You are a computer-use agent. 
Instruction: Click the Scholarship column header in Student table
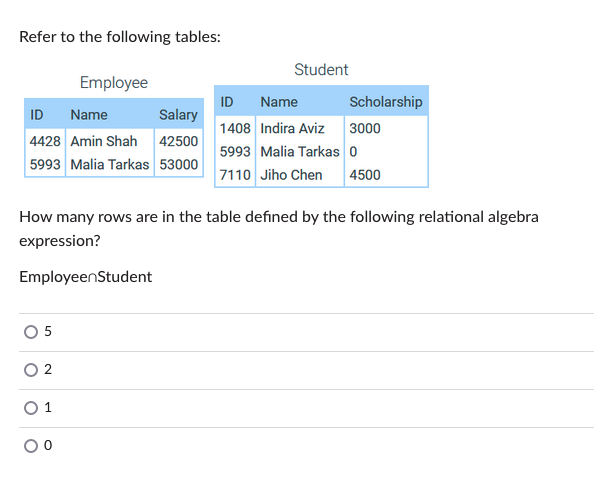385,102
